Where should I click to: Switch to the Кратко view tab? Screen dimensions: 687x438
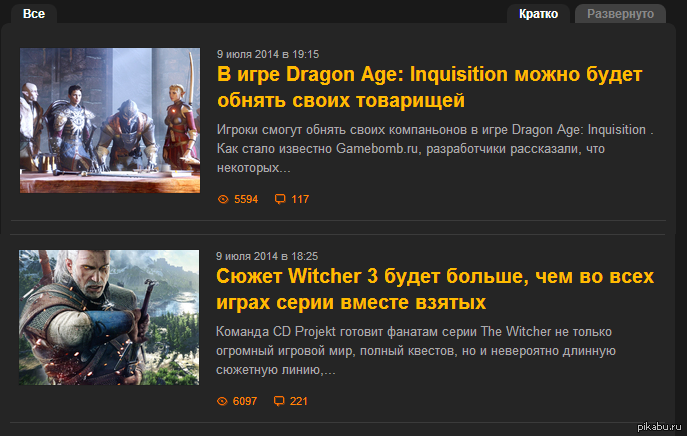(538, 14)
